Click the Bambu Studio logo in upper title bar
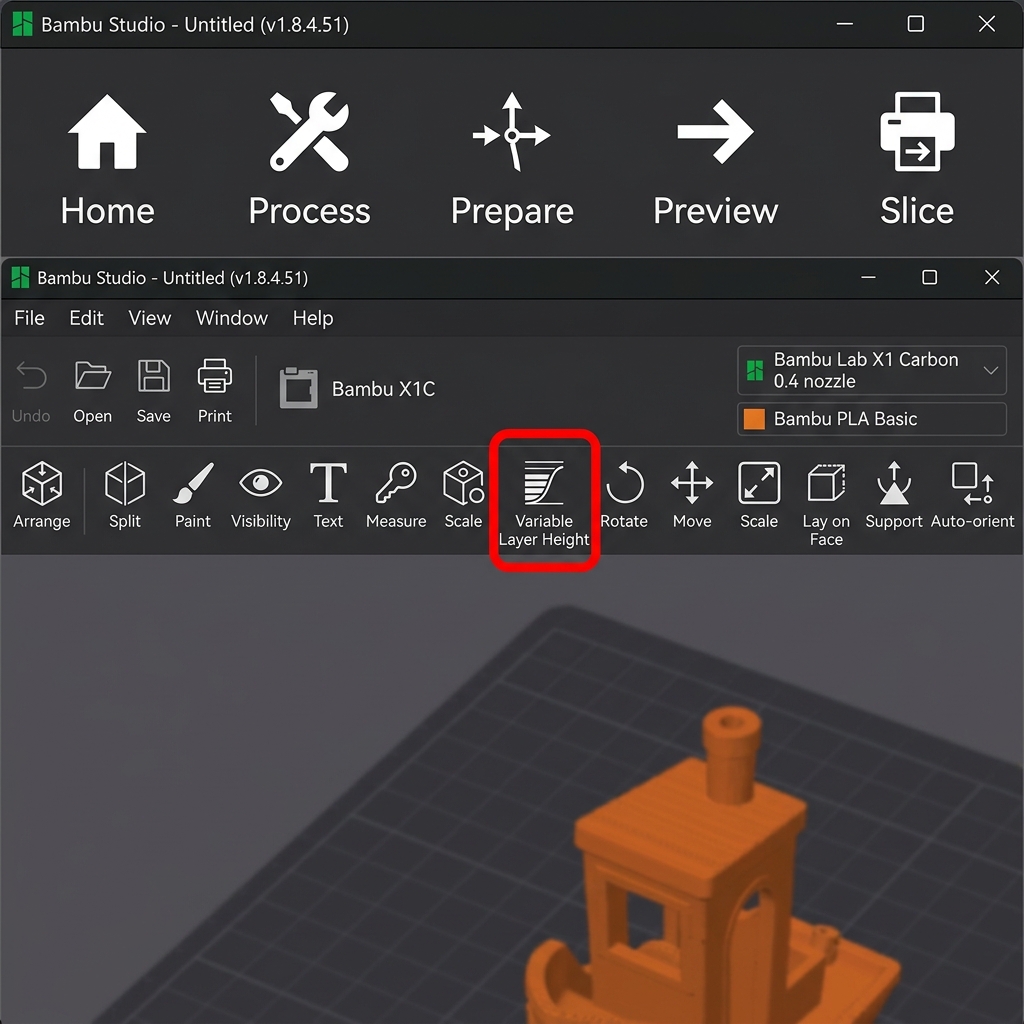This screenshot has height=1024, width=1024. click(x=22, y=24)
